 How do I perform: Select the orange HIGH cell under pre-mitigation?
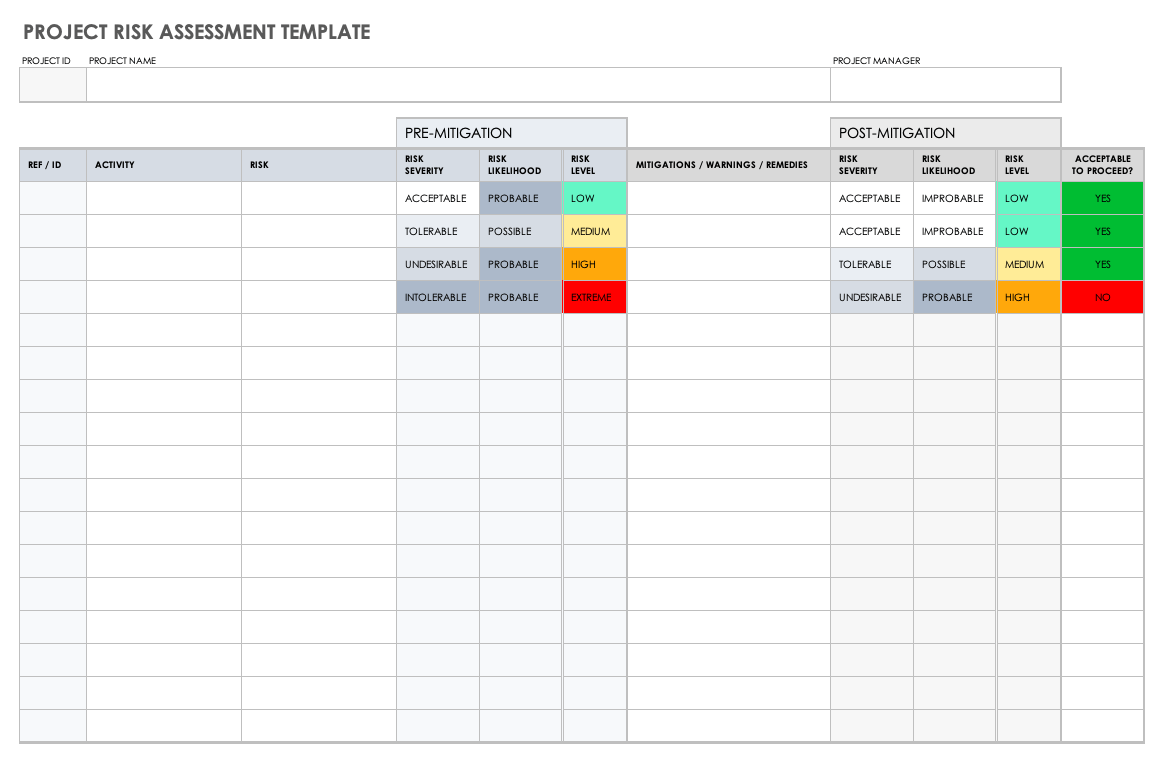(x=594, y=264)
